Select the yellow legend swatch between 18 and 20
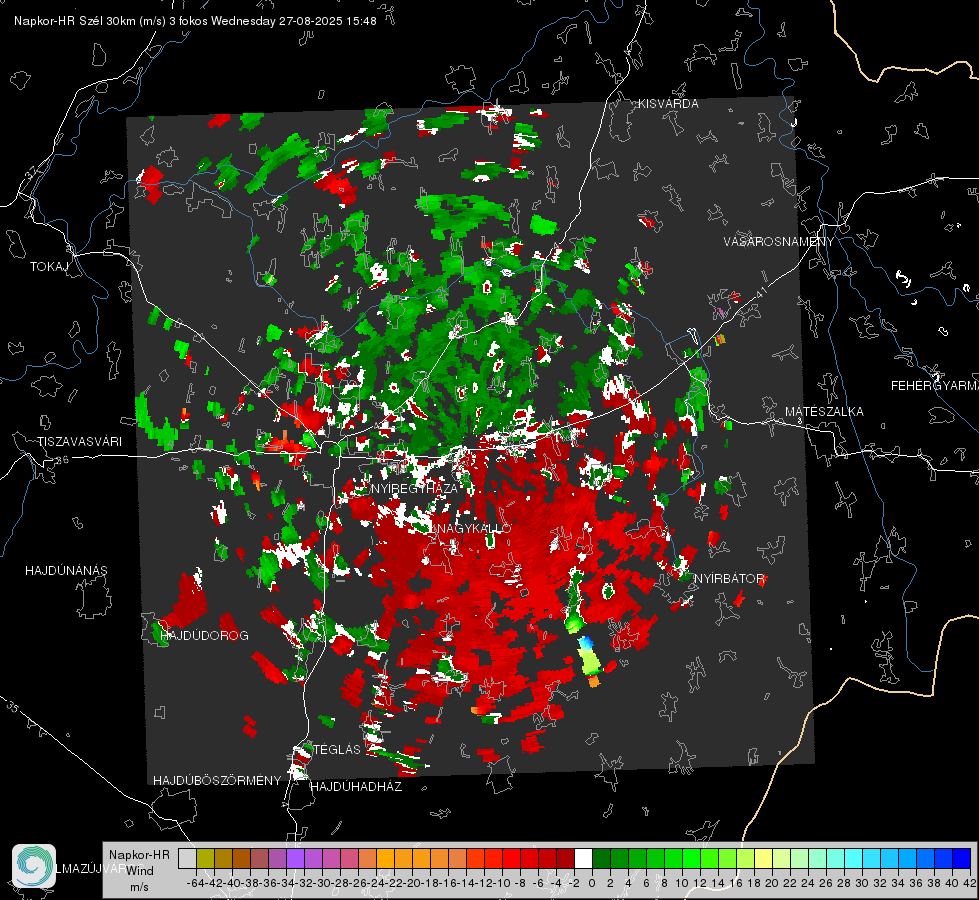979x900 pixels. 764,858
